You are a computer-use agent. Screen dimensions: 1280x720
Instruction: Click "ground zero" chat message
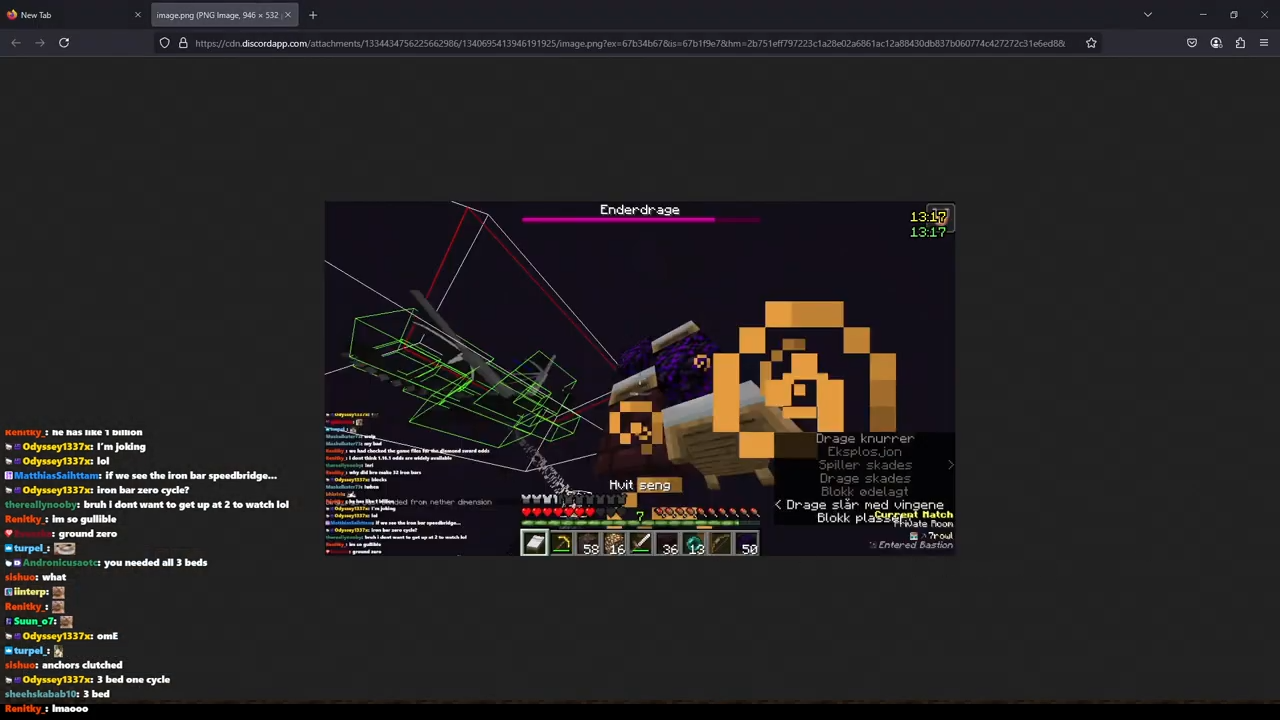tap(61, 534)
